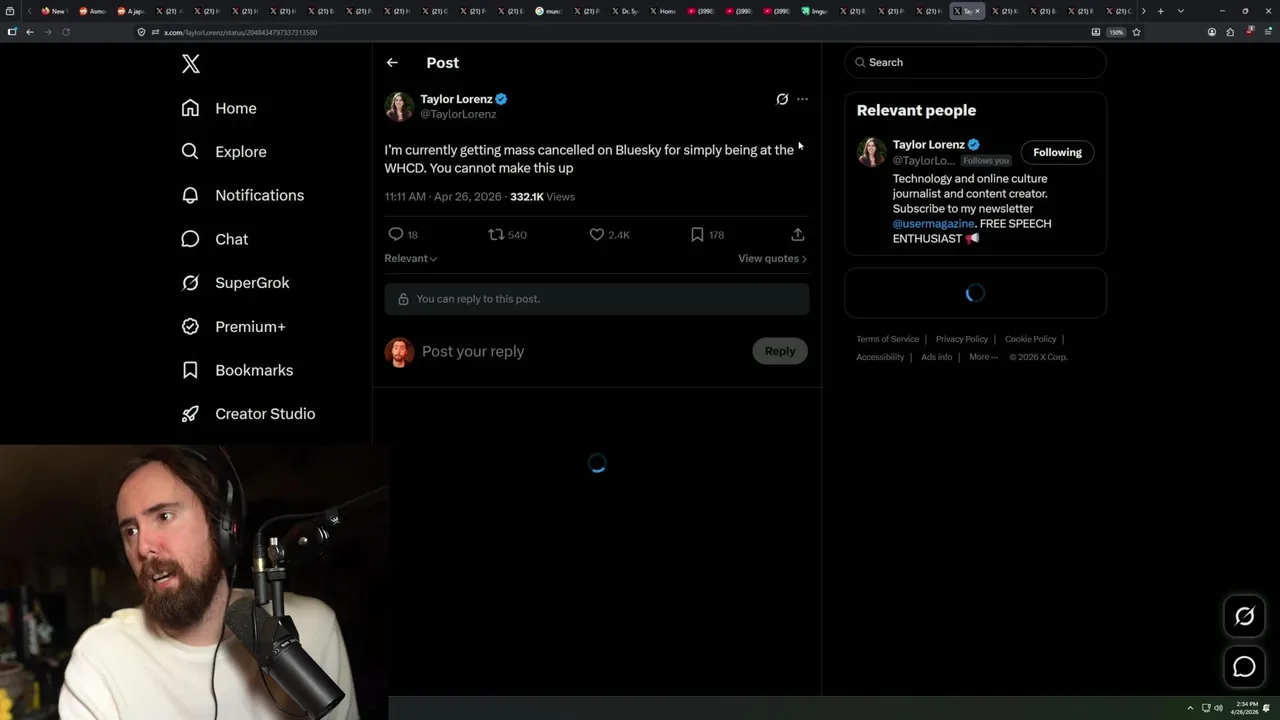Click Grok icon on the post header
This screenshot has width=1280, height=720.
[782, 99]
